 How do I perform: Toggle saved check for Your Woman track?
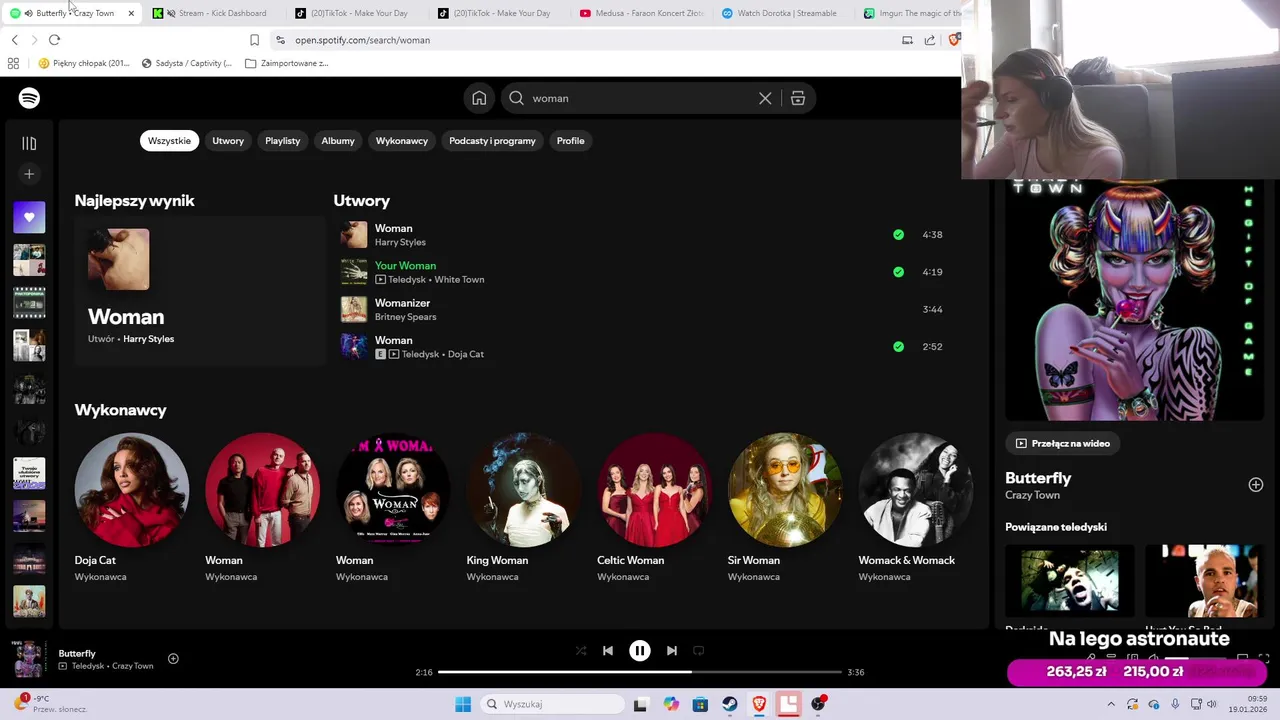click(x=898, y=272)
